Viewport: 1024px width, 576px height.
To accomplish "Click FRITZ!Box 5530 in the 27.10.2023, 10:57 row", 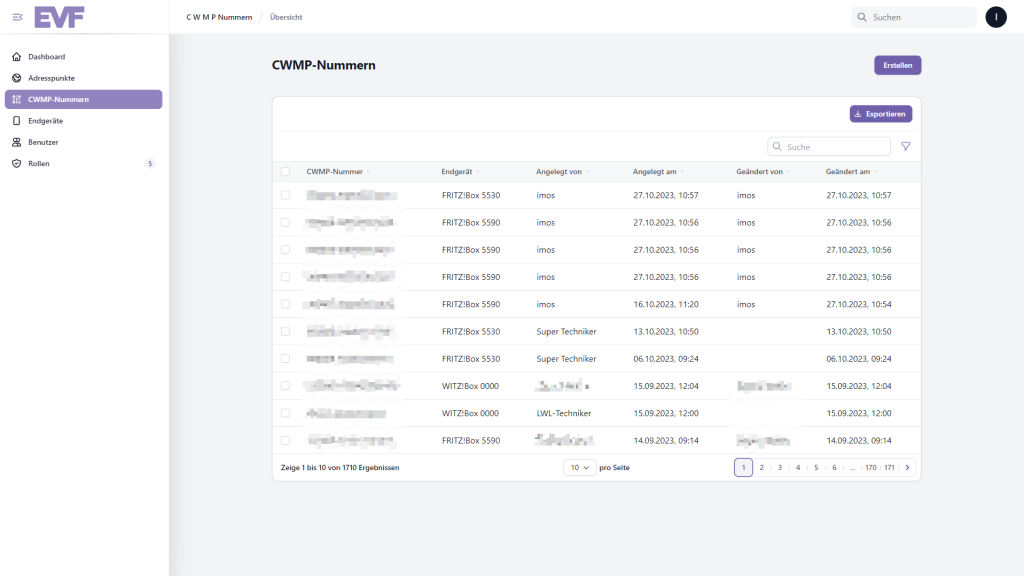I will click(x=471, y=195).
